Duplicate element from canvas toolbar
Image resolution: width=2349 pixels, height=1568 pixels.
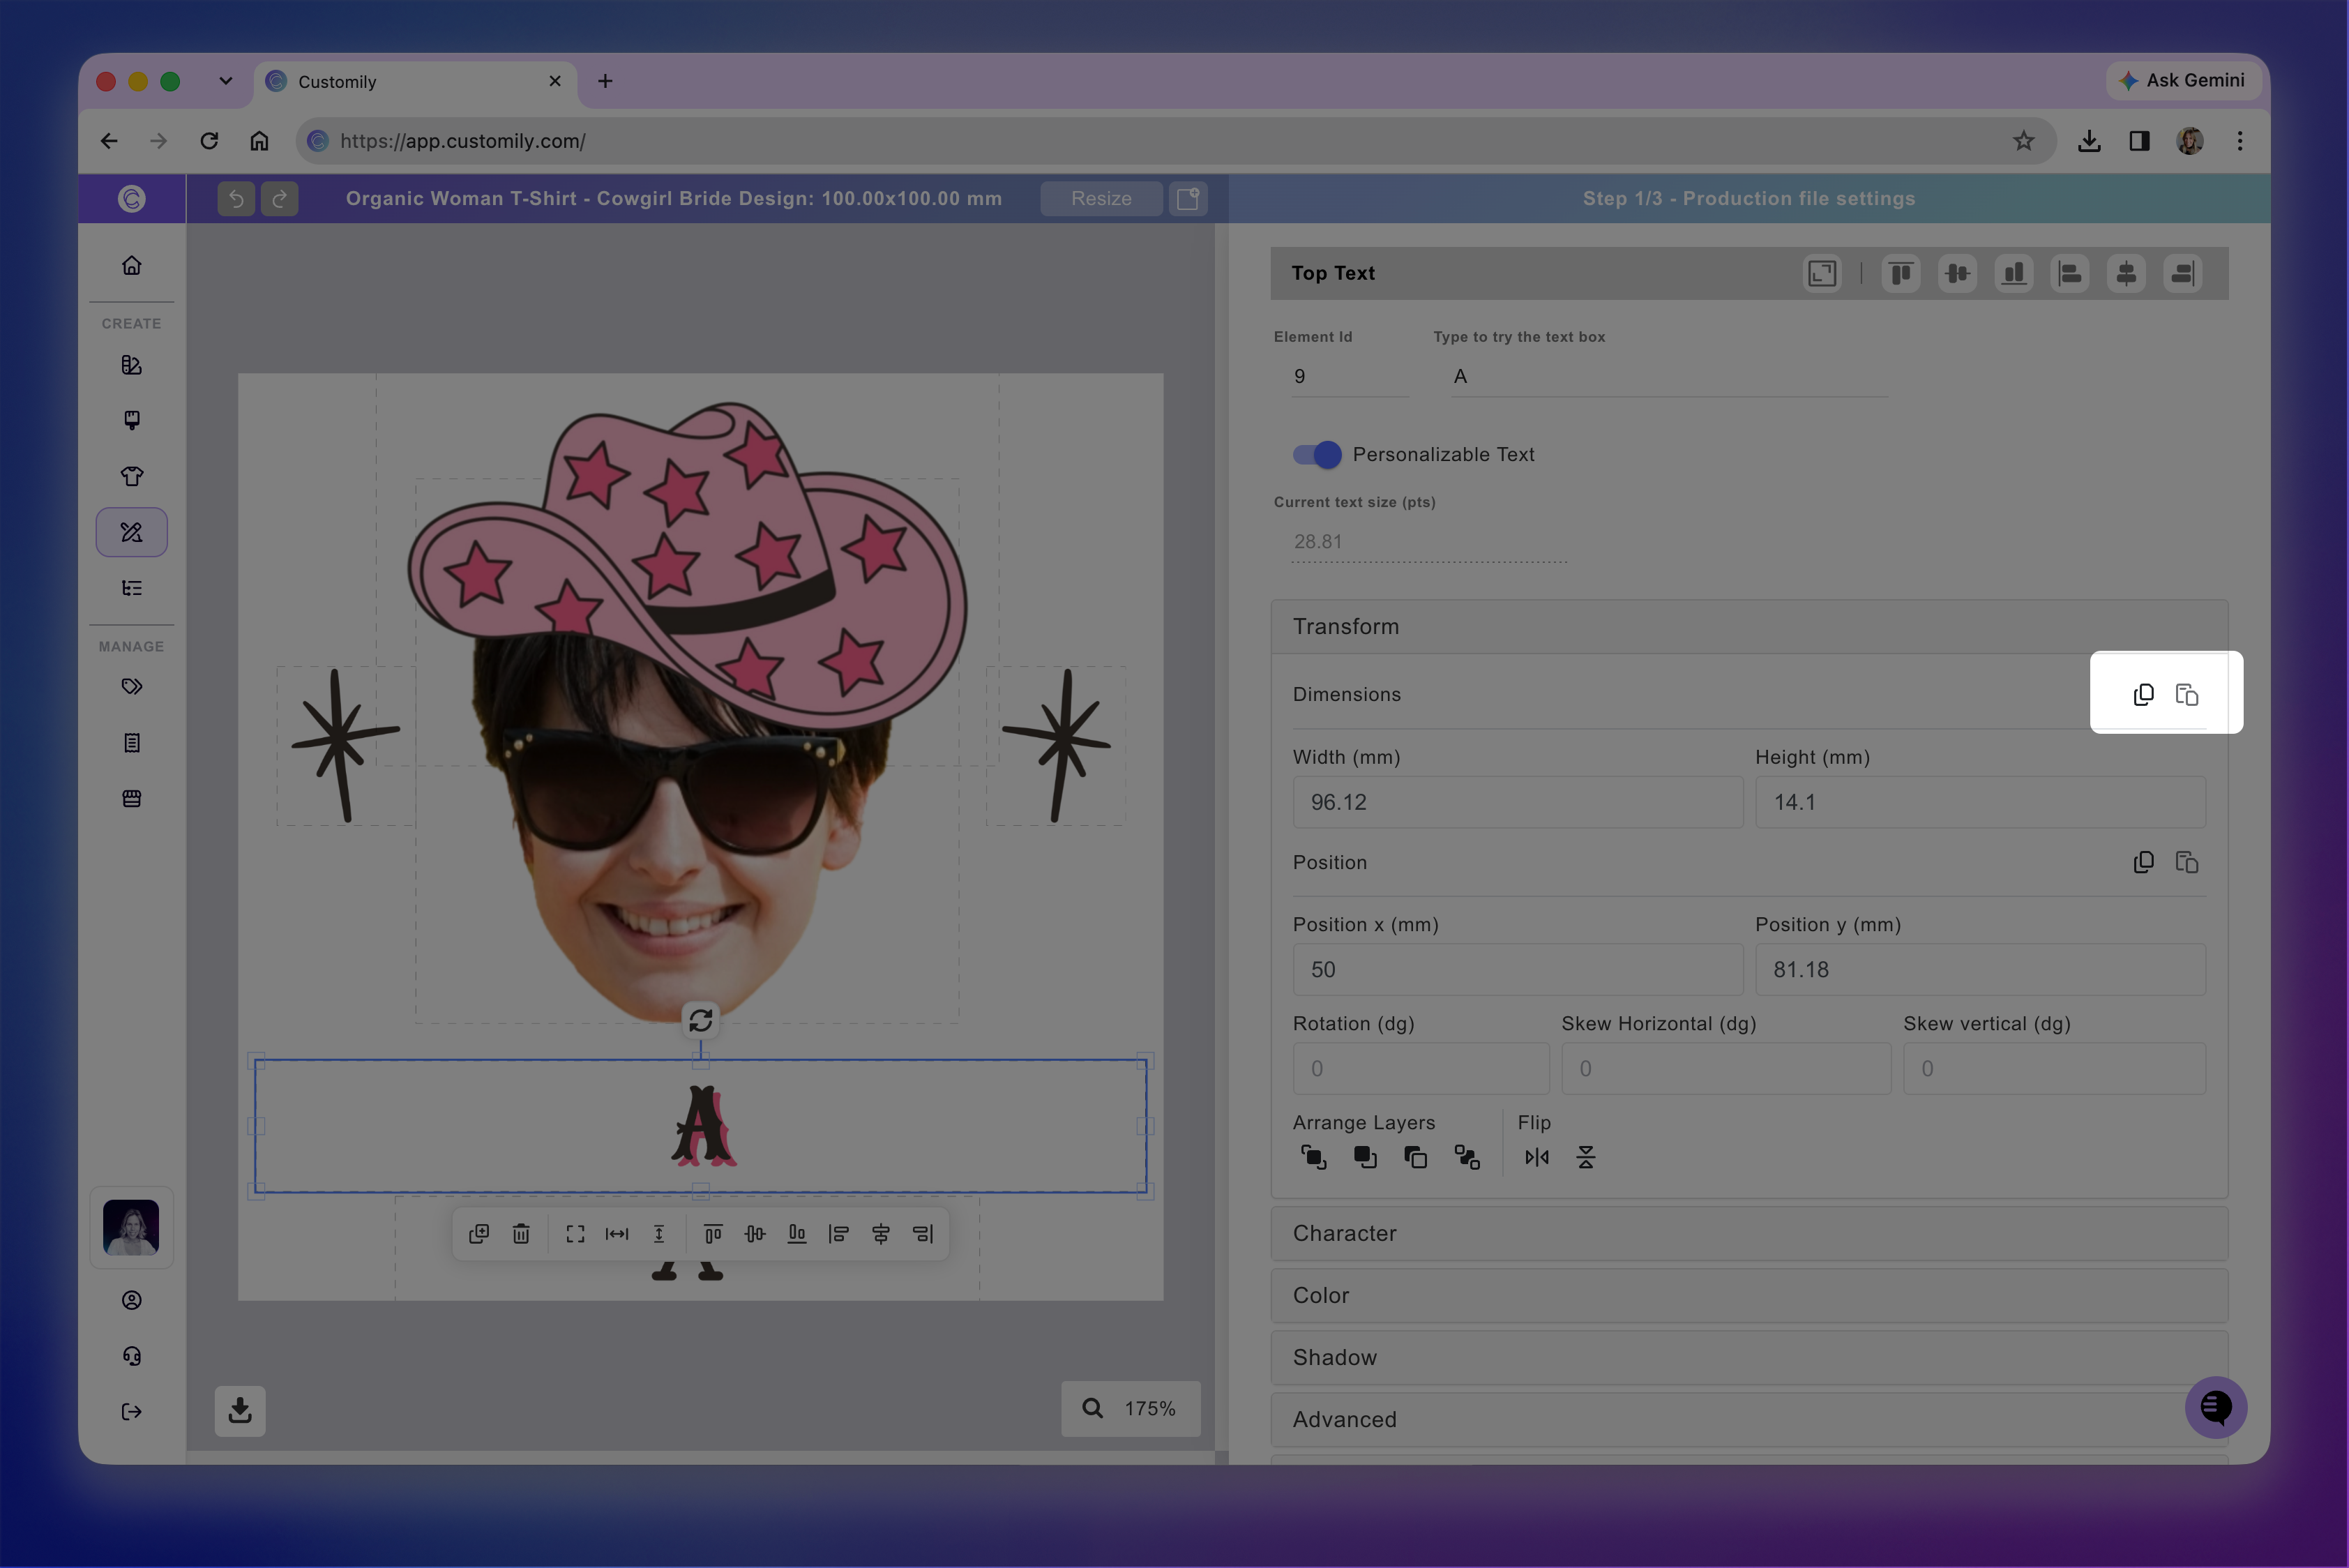479,1234
